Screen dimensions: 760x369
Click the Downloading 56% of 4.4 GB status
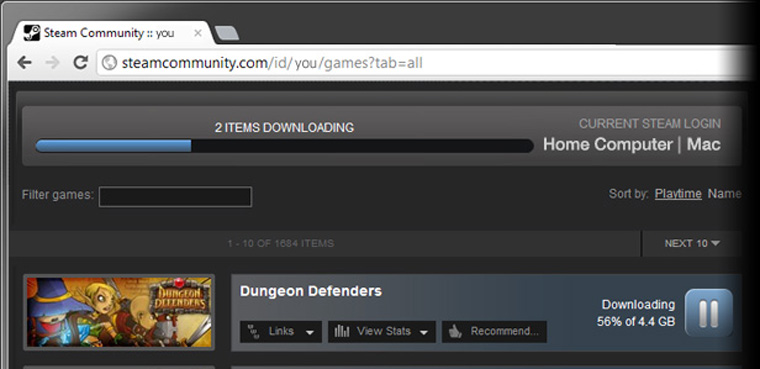pos(636,313)
